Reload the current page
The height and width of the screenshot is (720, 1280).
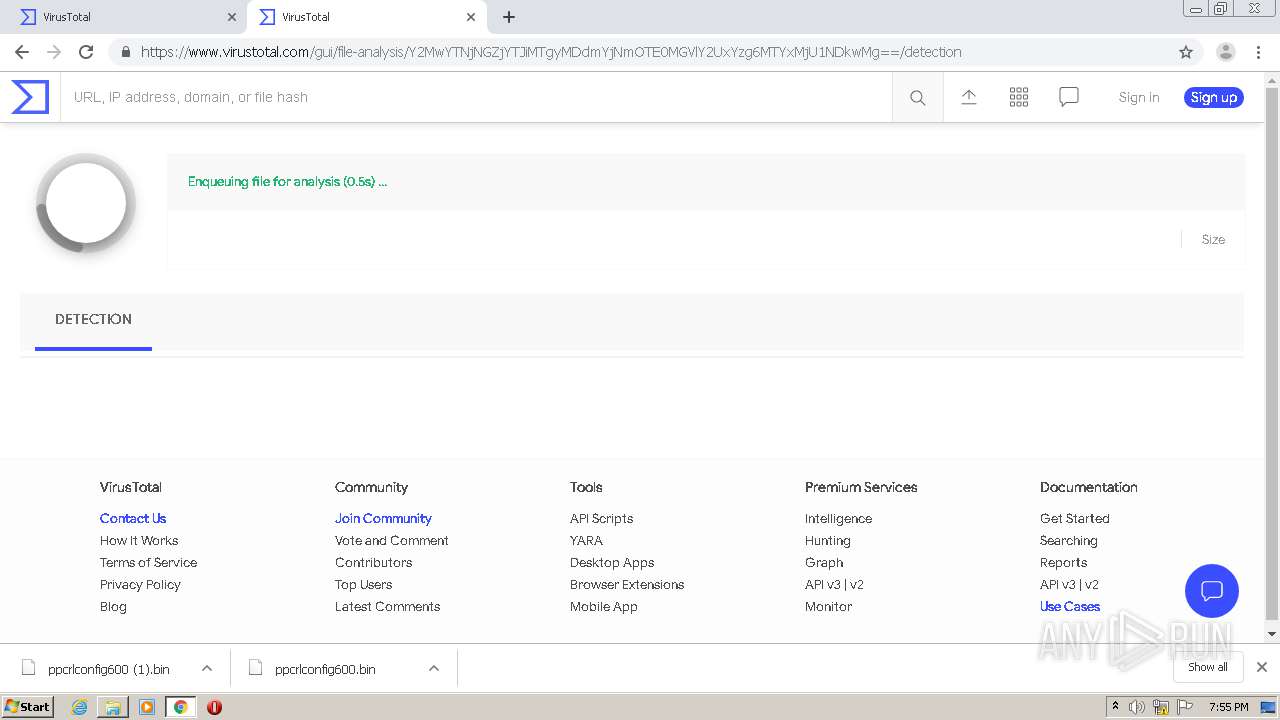click(x=86, y=52)
